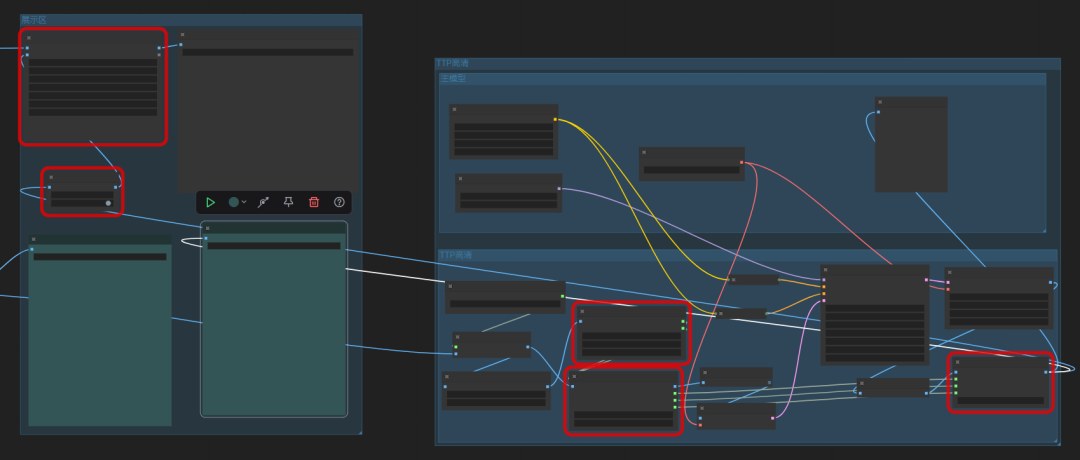
Task: Click red output port on middle 主模型 node
Action: (x=741, y=162)
